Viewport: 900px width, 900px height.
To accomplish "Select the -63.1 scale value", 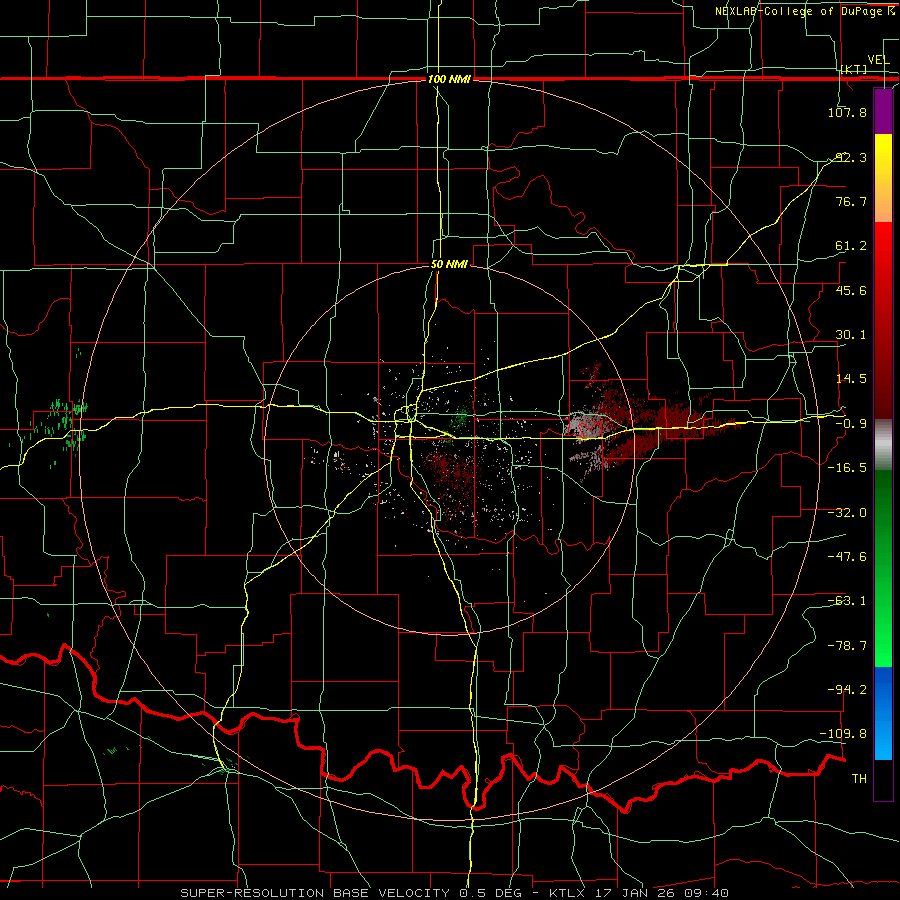I will (x=847, y=601).
